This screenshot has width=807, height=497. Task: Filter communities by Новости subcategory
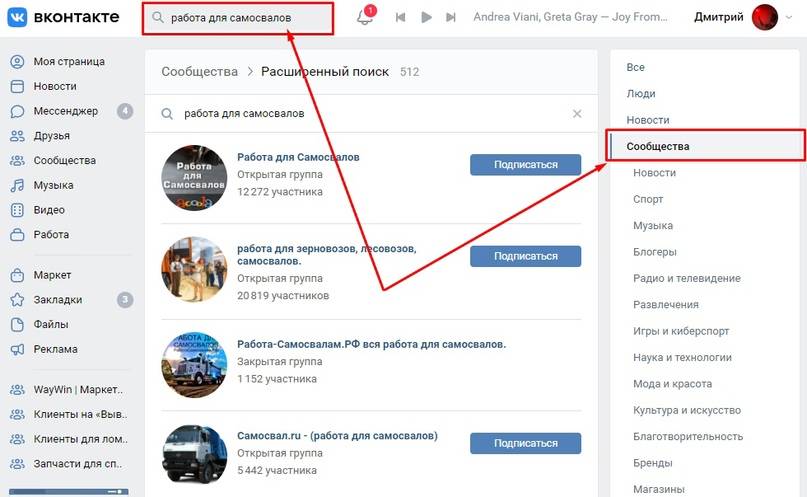click(x=654, y=173)
